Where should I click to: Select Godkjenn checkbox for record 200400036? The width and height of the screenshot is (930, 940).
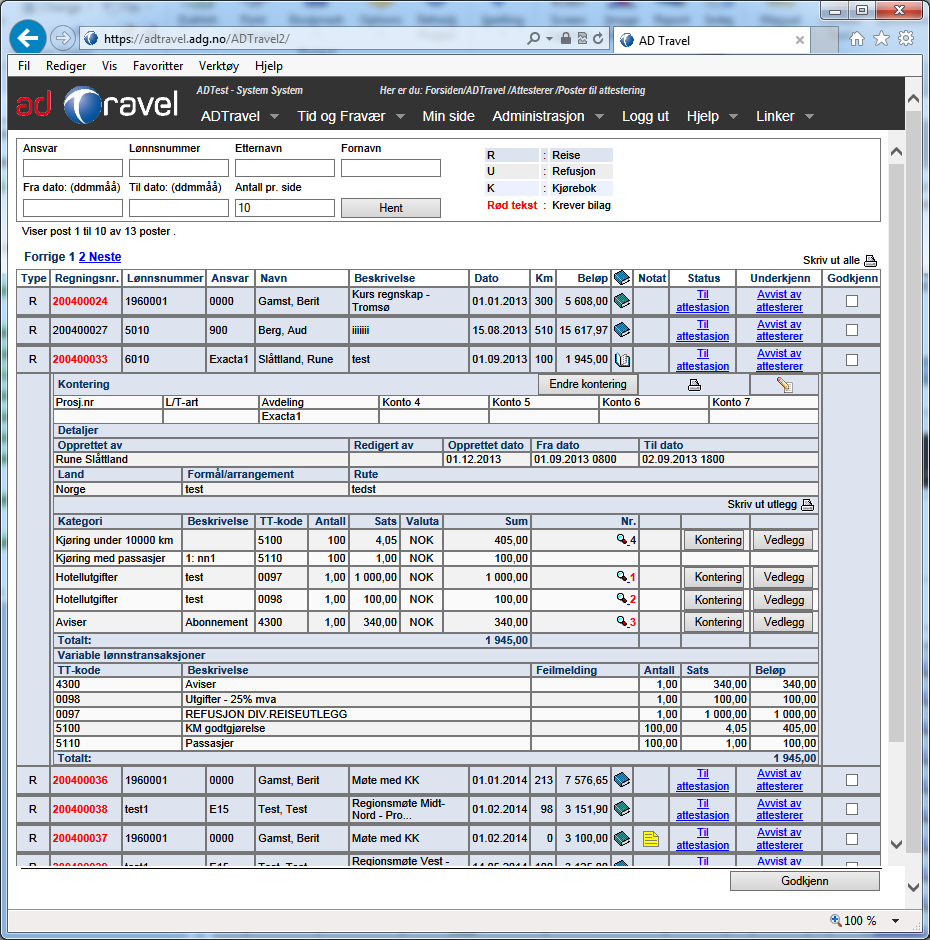(852, 780)
